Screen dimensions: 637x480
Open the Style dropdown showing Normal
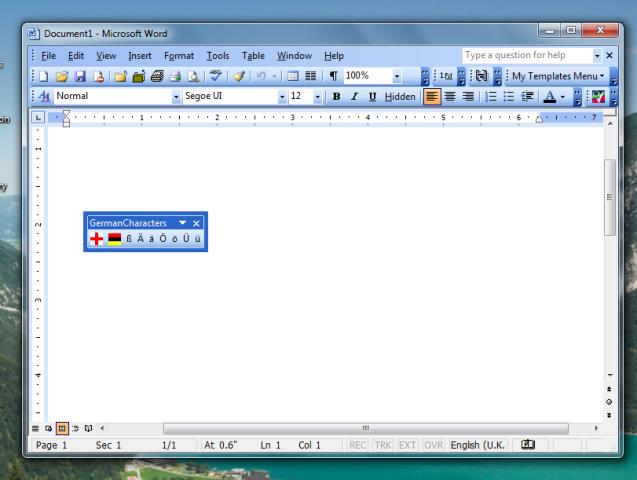[176, 97]
